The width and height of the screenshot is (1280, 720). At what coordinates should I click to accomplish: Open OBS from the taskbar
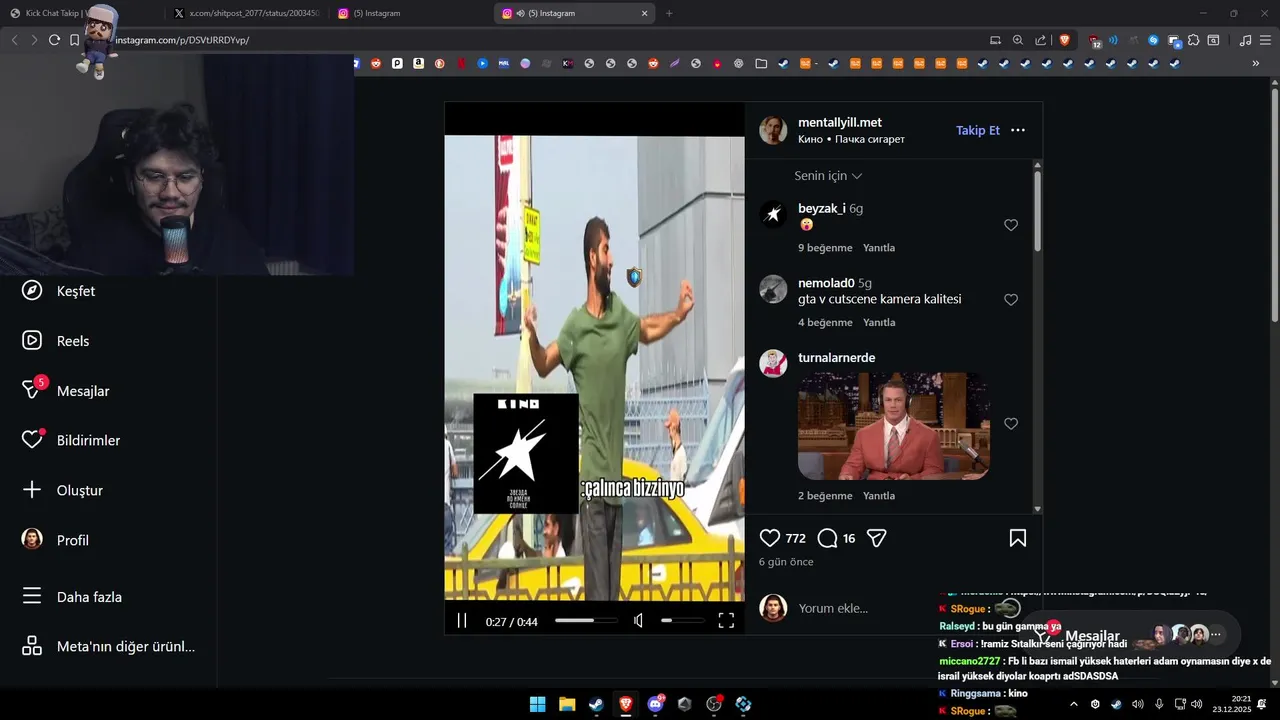click(714, 704)
